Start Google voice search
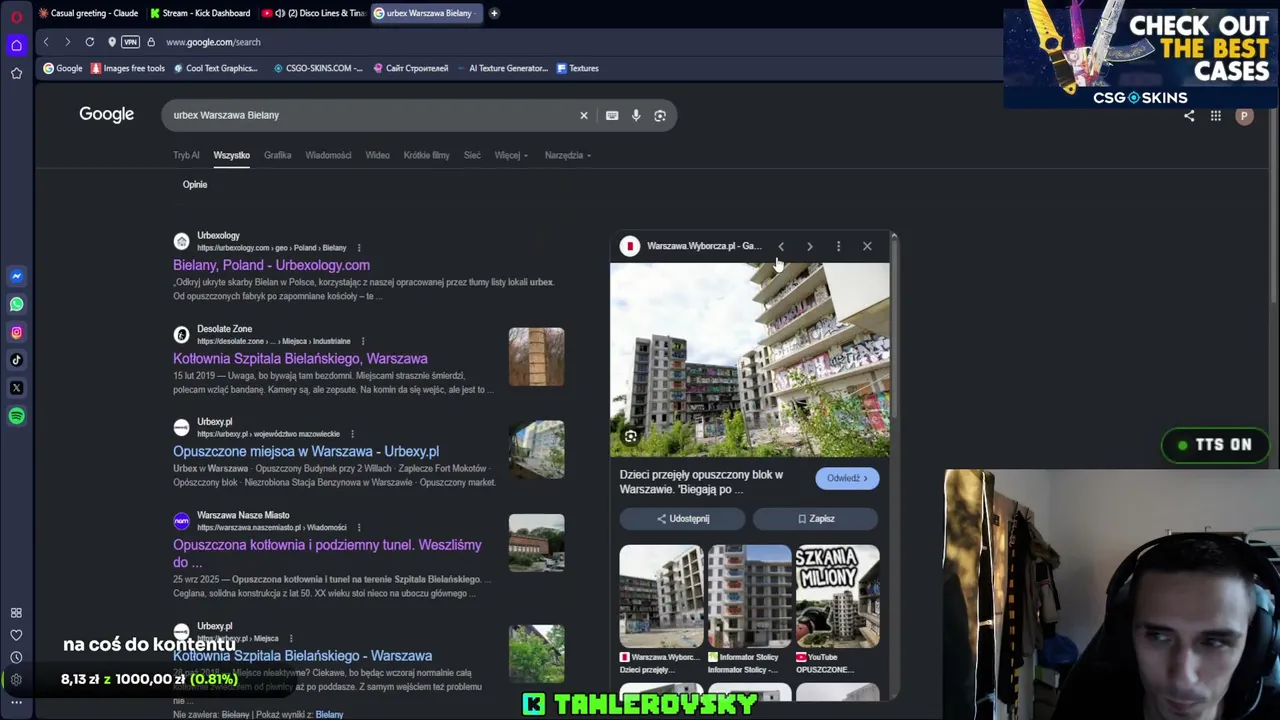Image resolution: width=1280 pixels, height=720 pixels. [636, 115]
